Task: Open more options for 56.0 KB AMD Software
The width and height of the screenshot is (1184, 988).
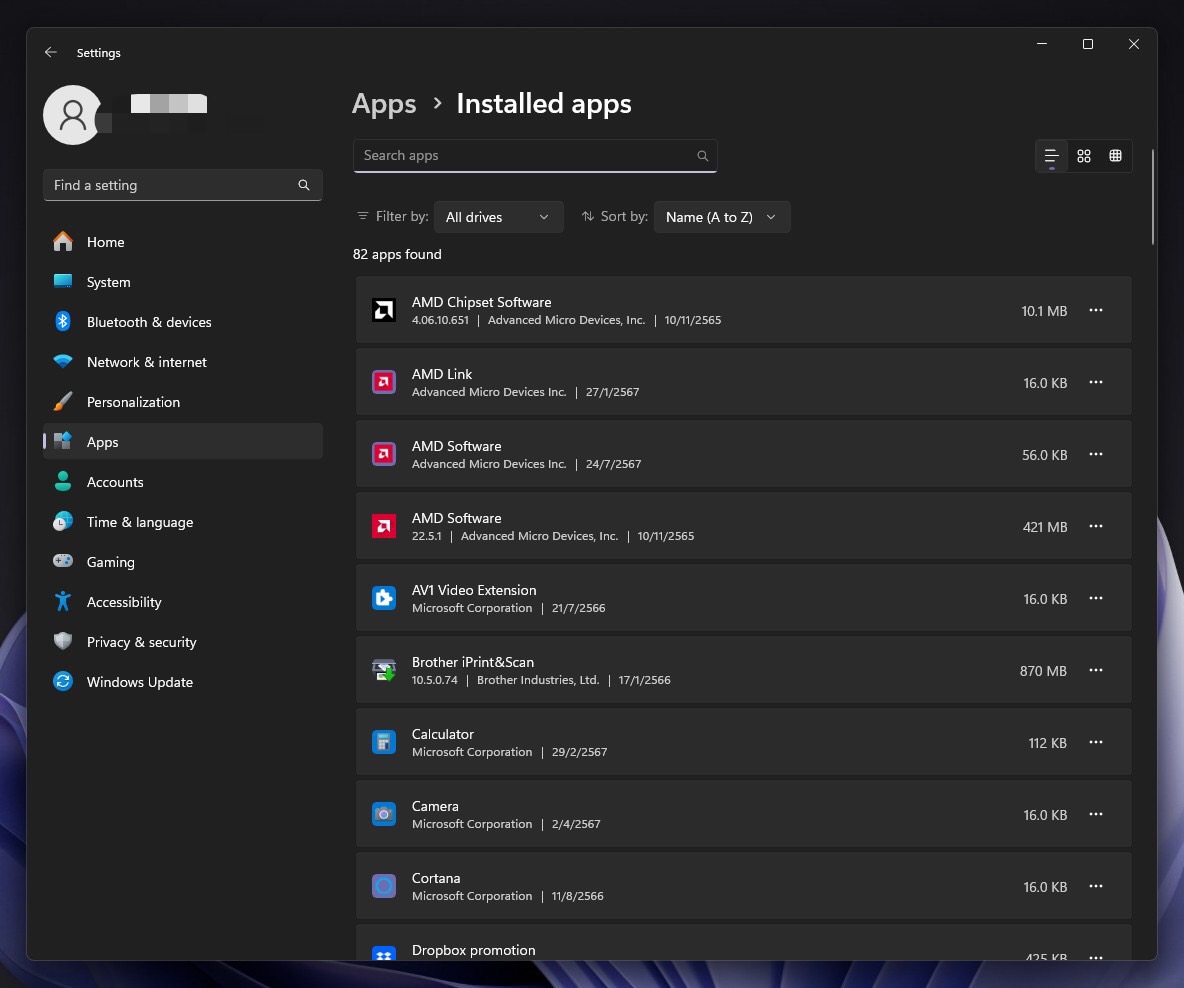Action: point(1096,454)
